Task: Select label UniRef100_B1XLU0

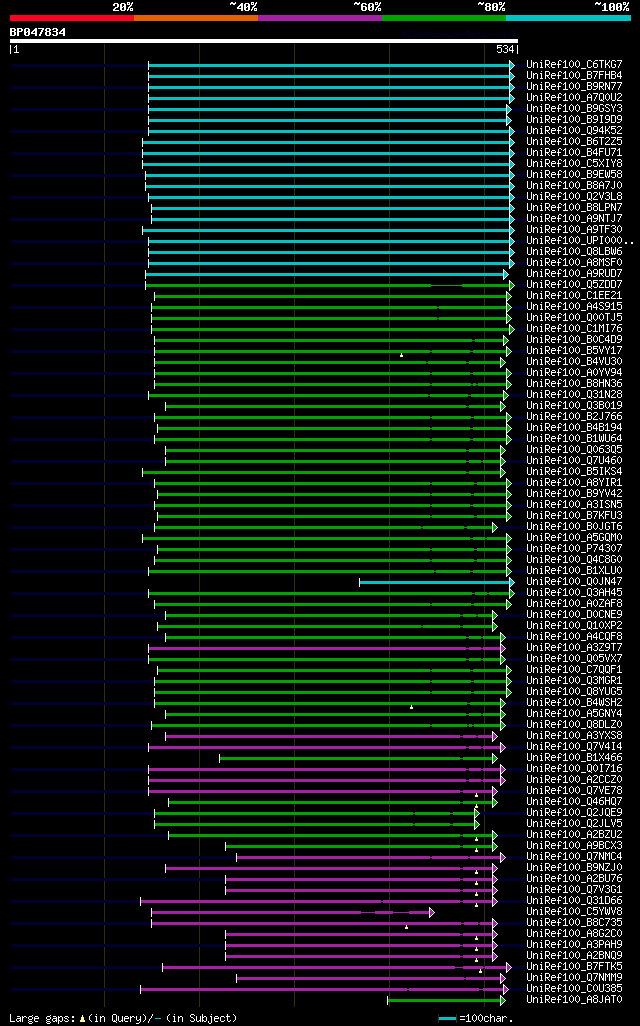Action: pos(574,571)
